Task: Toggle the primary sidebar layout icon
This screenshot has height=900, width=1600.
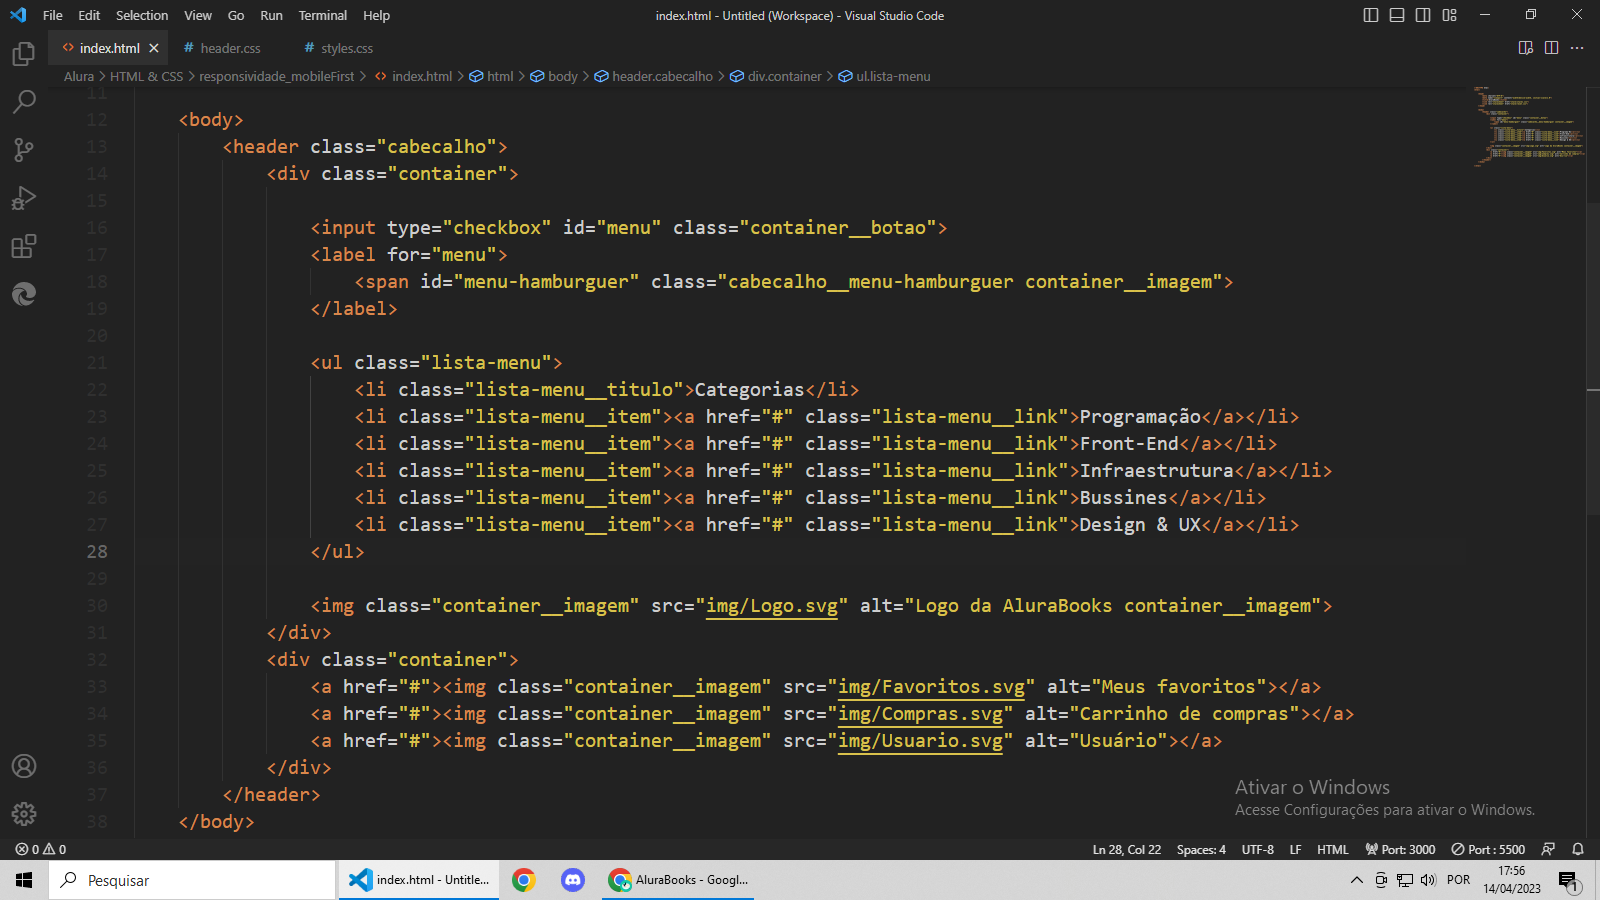Action: click(x=1371, y=15)
